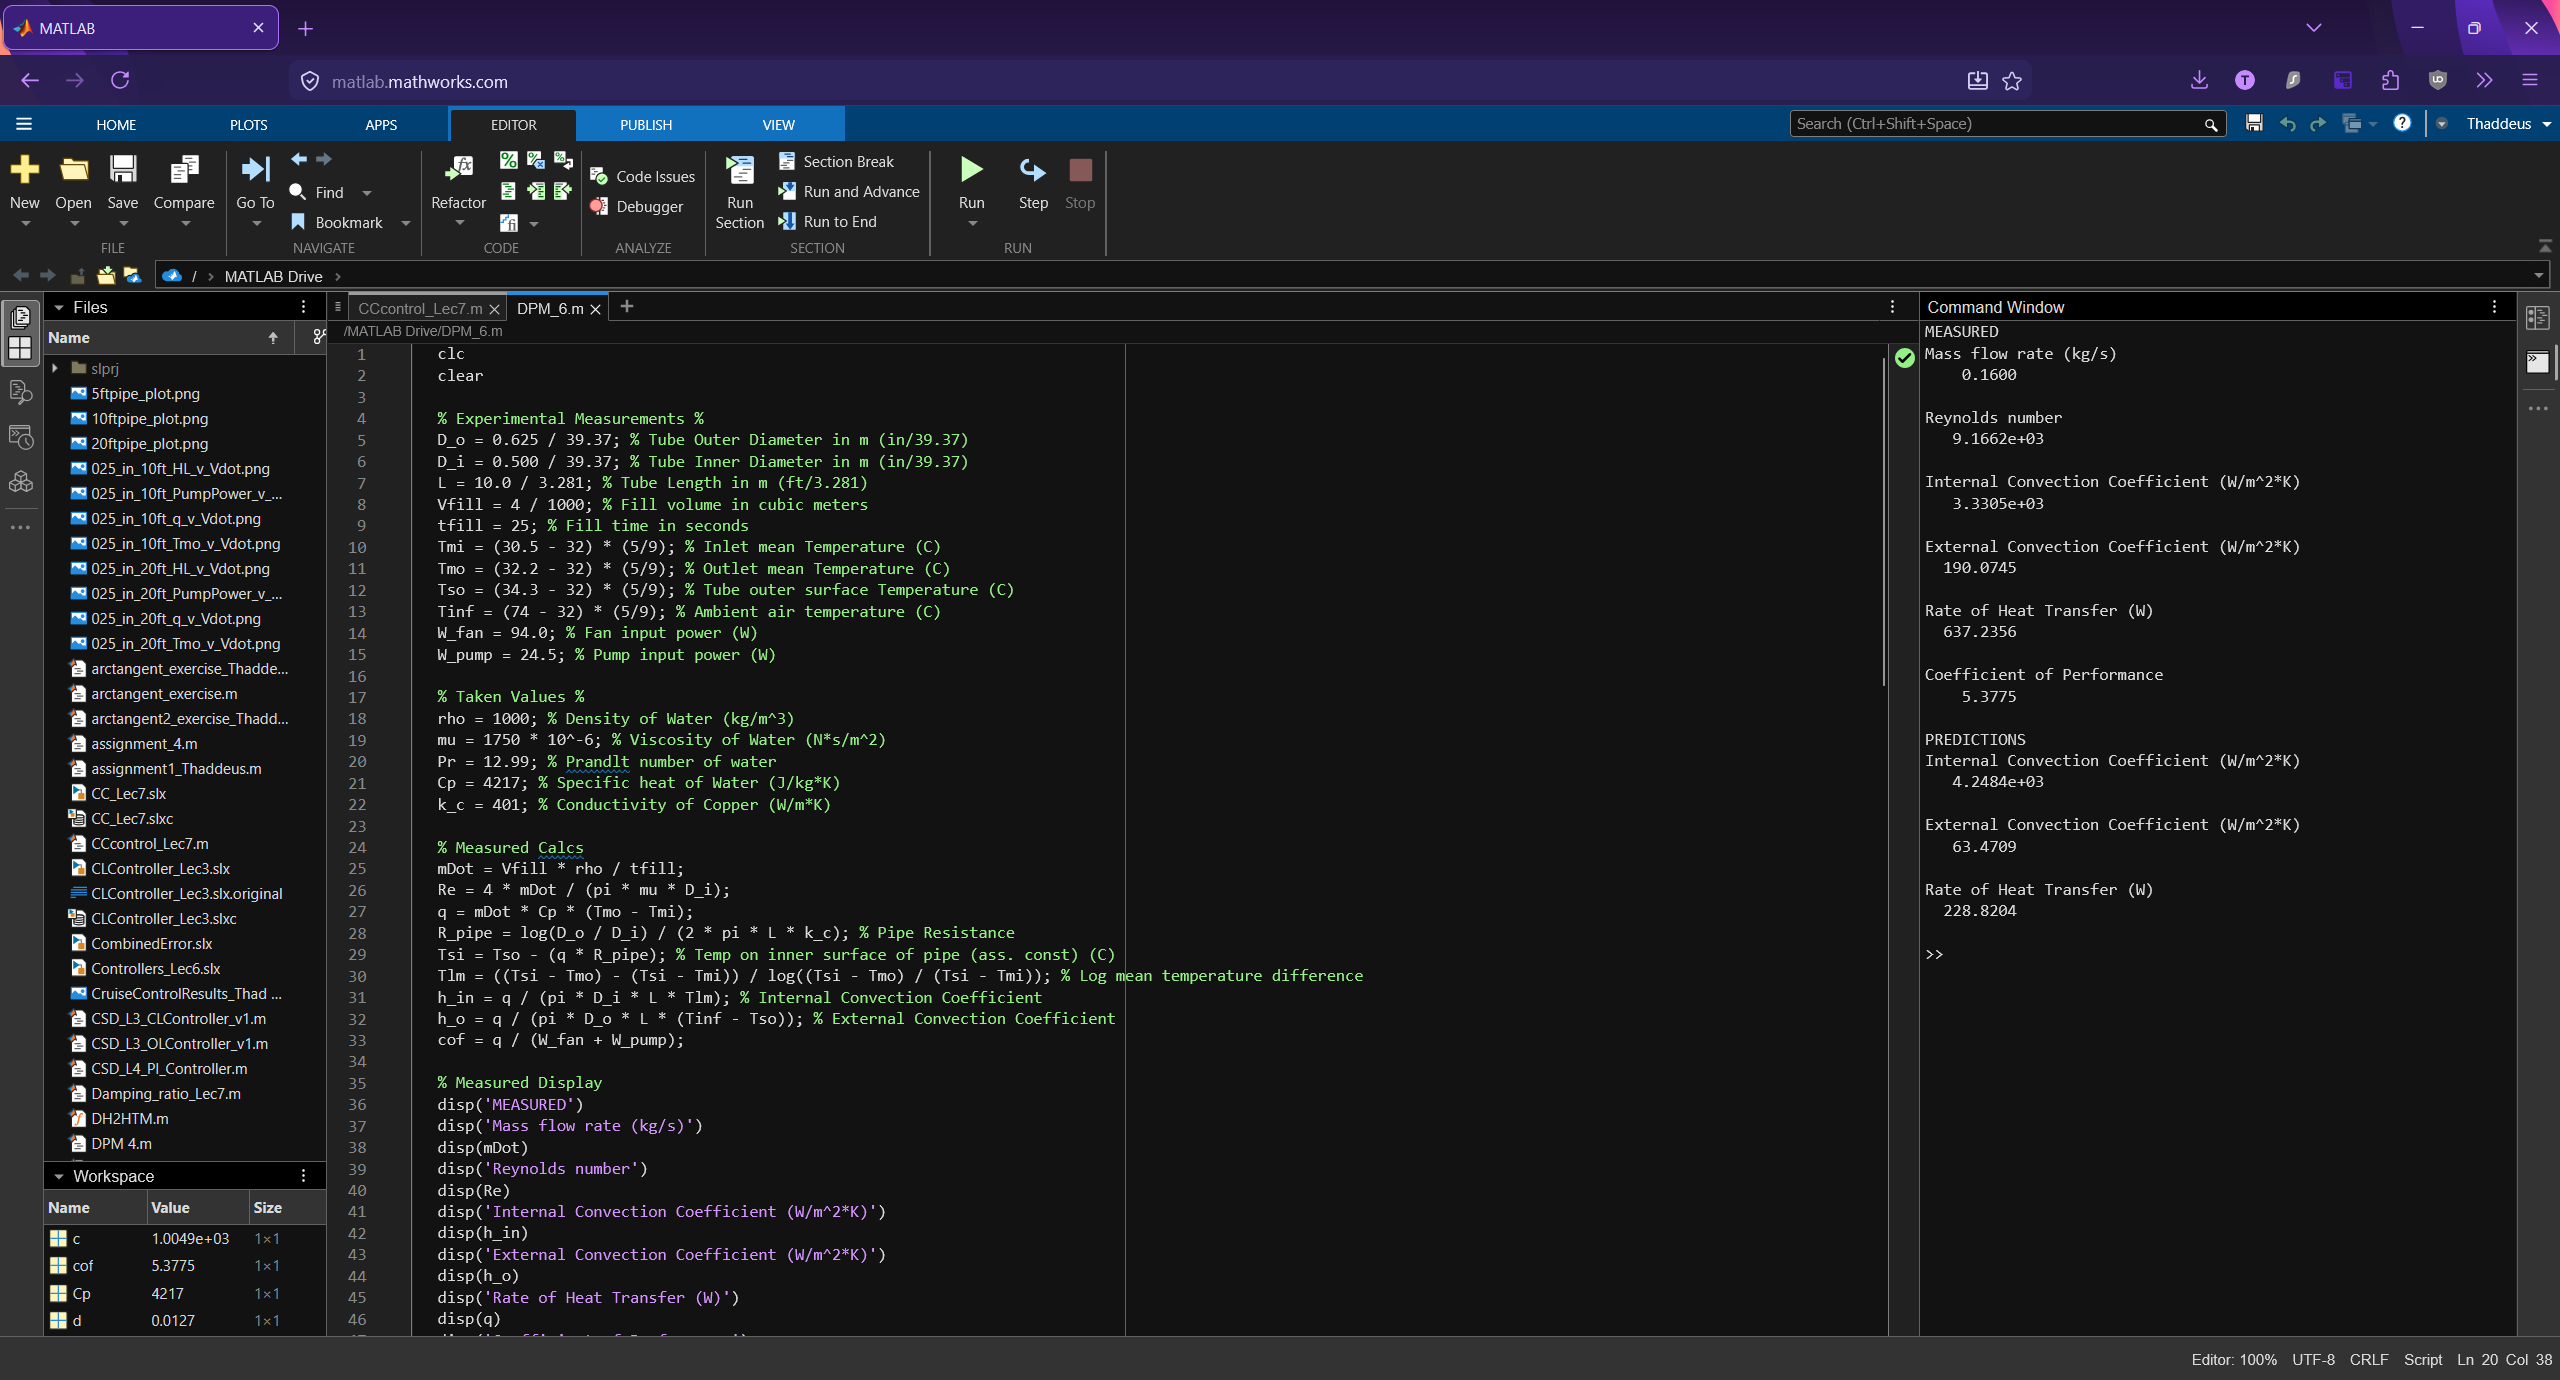The height and width of the screenshot is (1380, 2560).
Task: Expand the slprj folder
Action: coord(55,369)
